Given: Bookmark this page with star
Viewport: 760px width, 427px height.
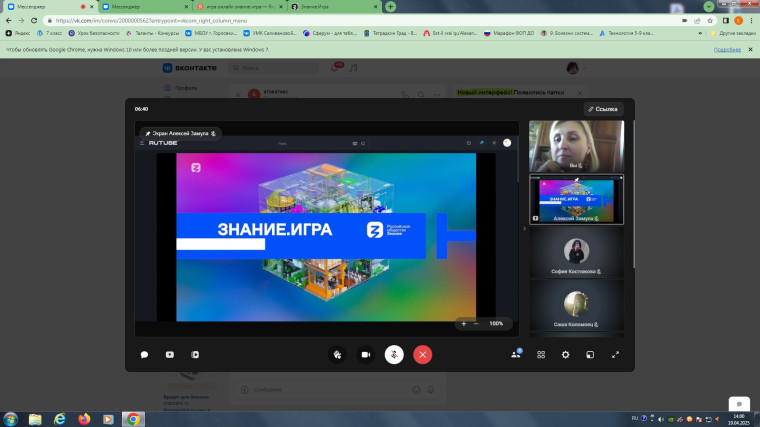Looking at the screenshot, I should pos(710,20).
